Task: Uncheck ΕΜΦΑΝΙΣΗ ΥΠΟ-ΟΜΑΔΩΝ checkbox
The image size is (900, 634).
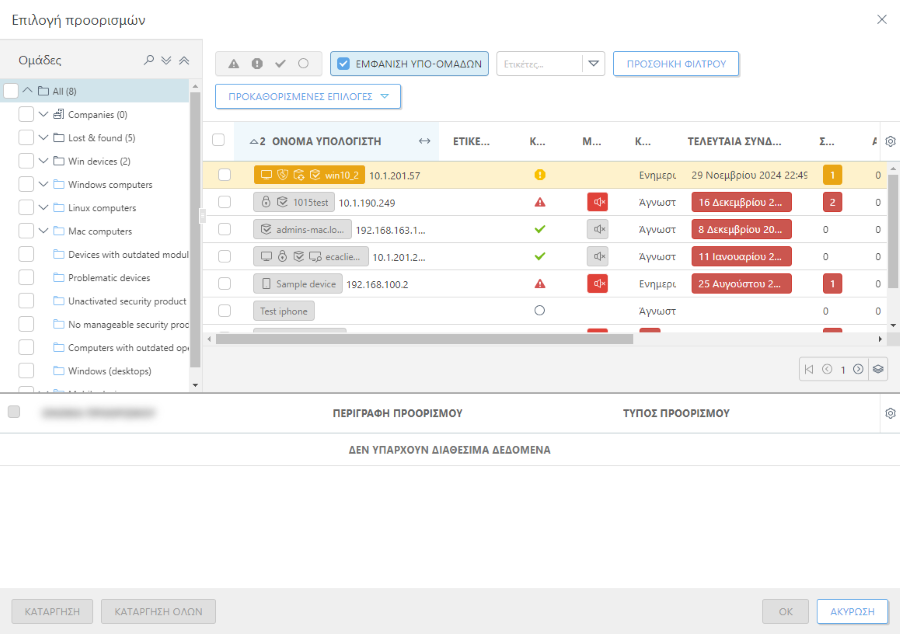Action: [x=343, y=64]
